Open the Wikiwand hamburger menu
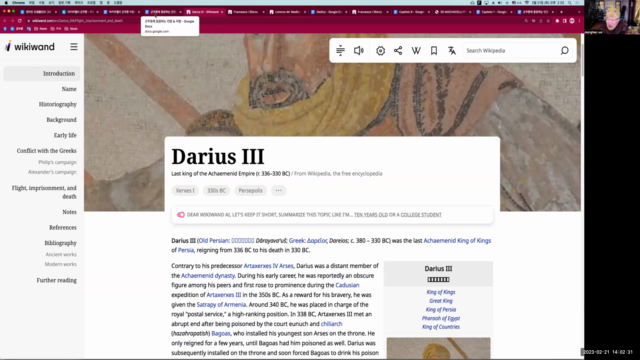Image resolution: width=640 pixels, height=360 pixels. (x=74, y=47)
